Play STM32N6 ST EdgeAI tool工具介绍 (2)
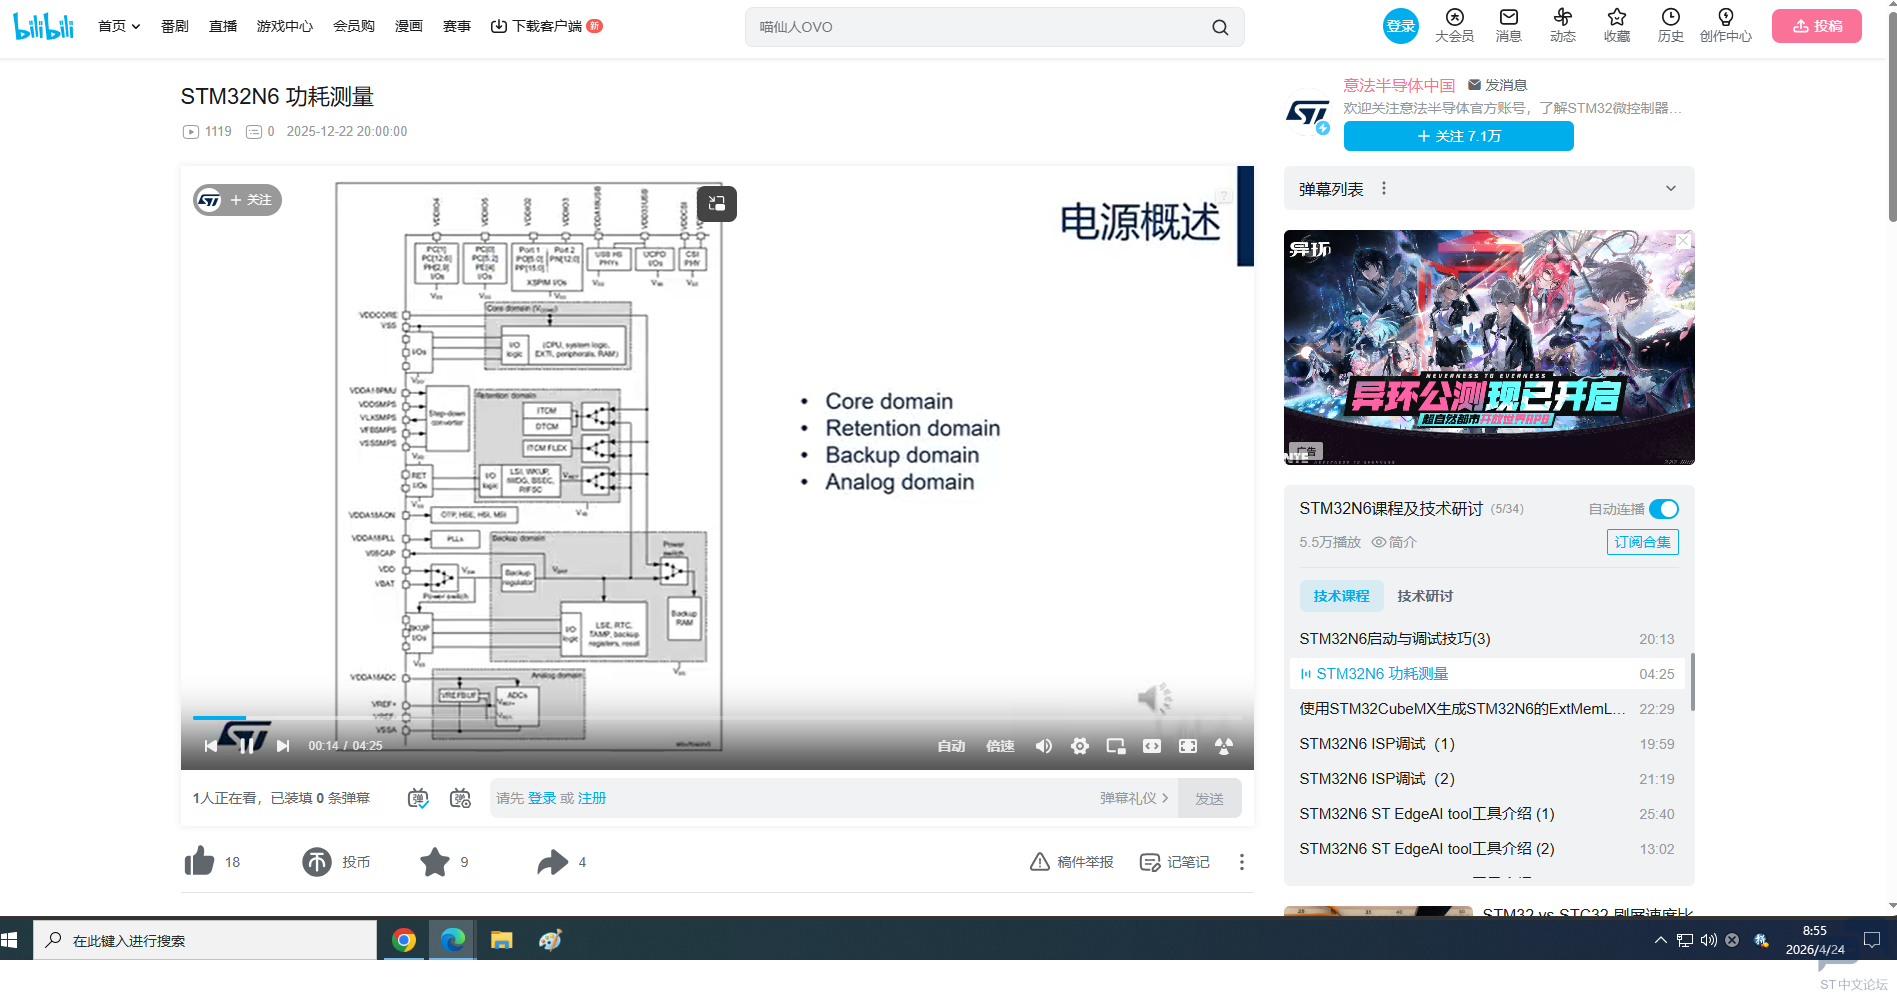The image size is (1897, 1000). 1486,849
